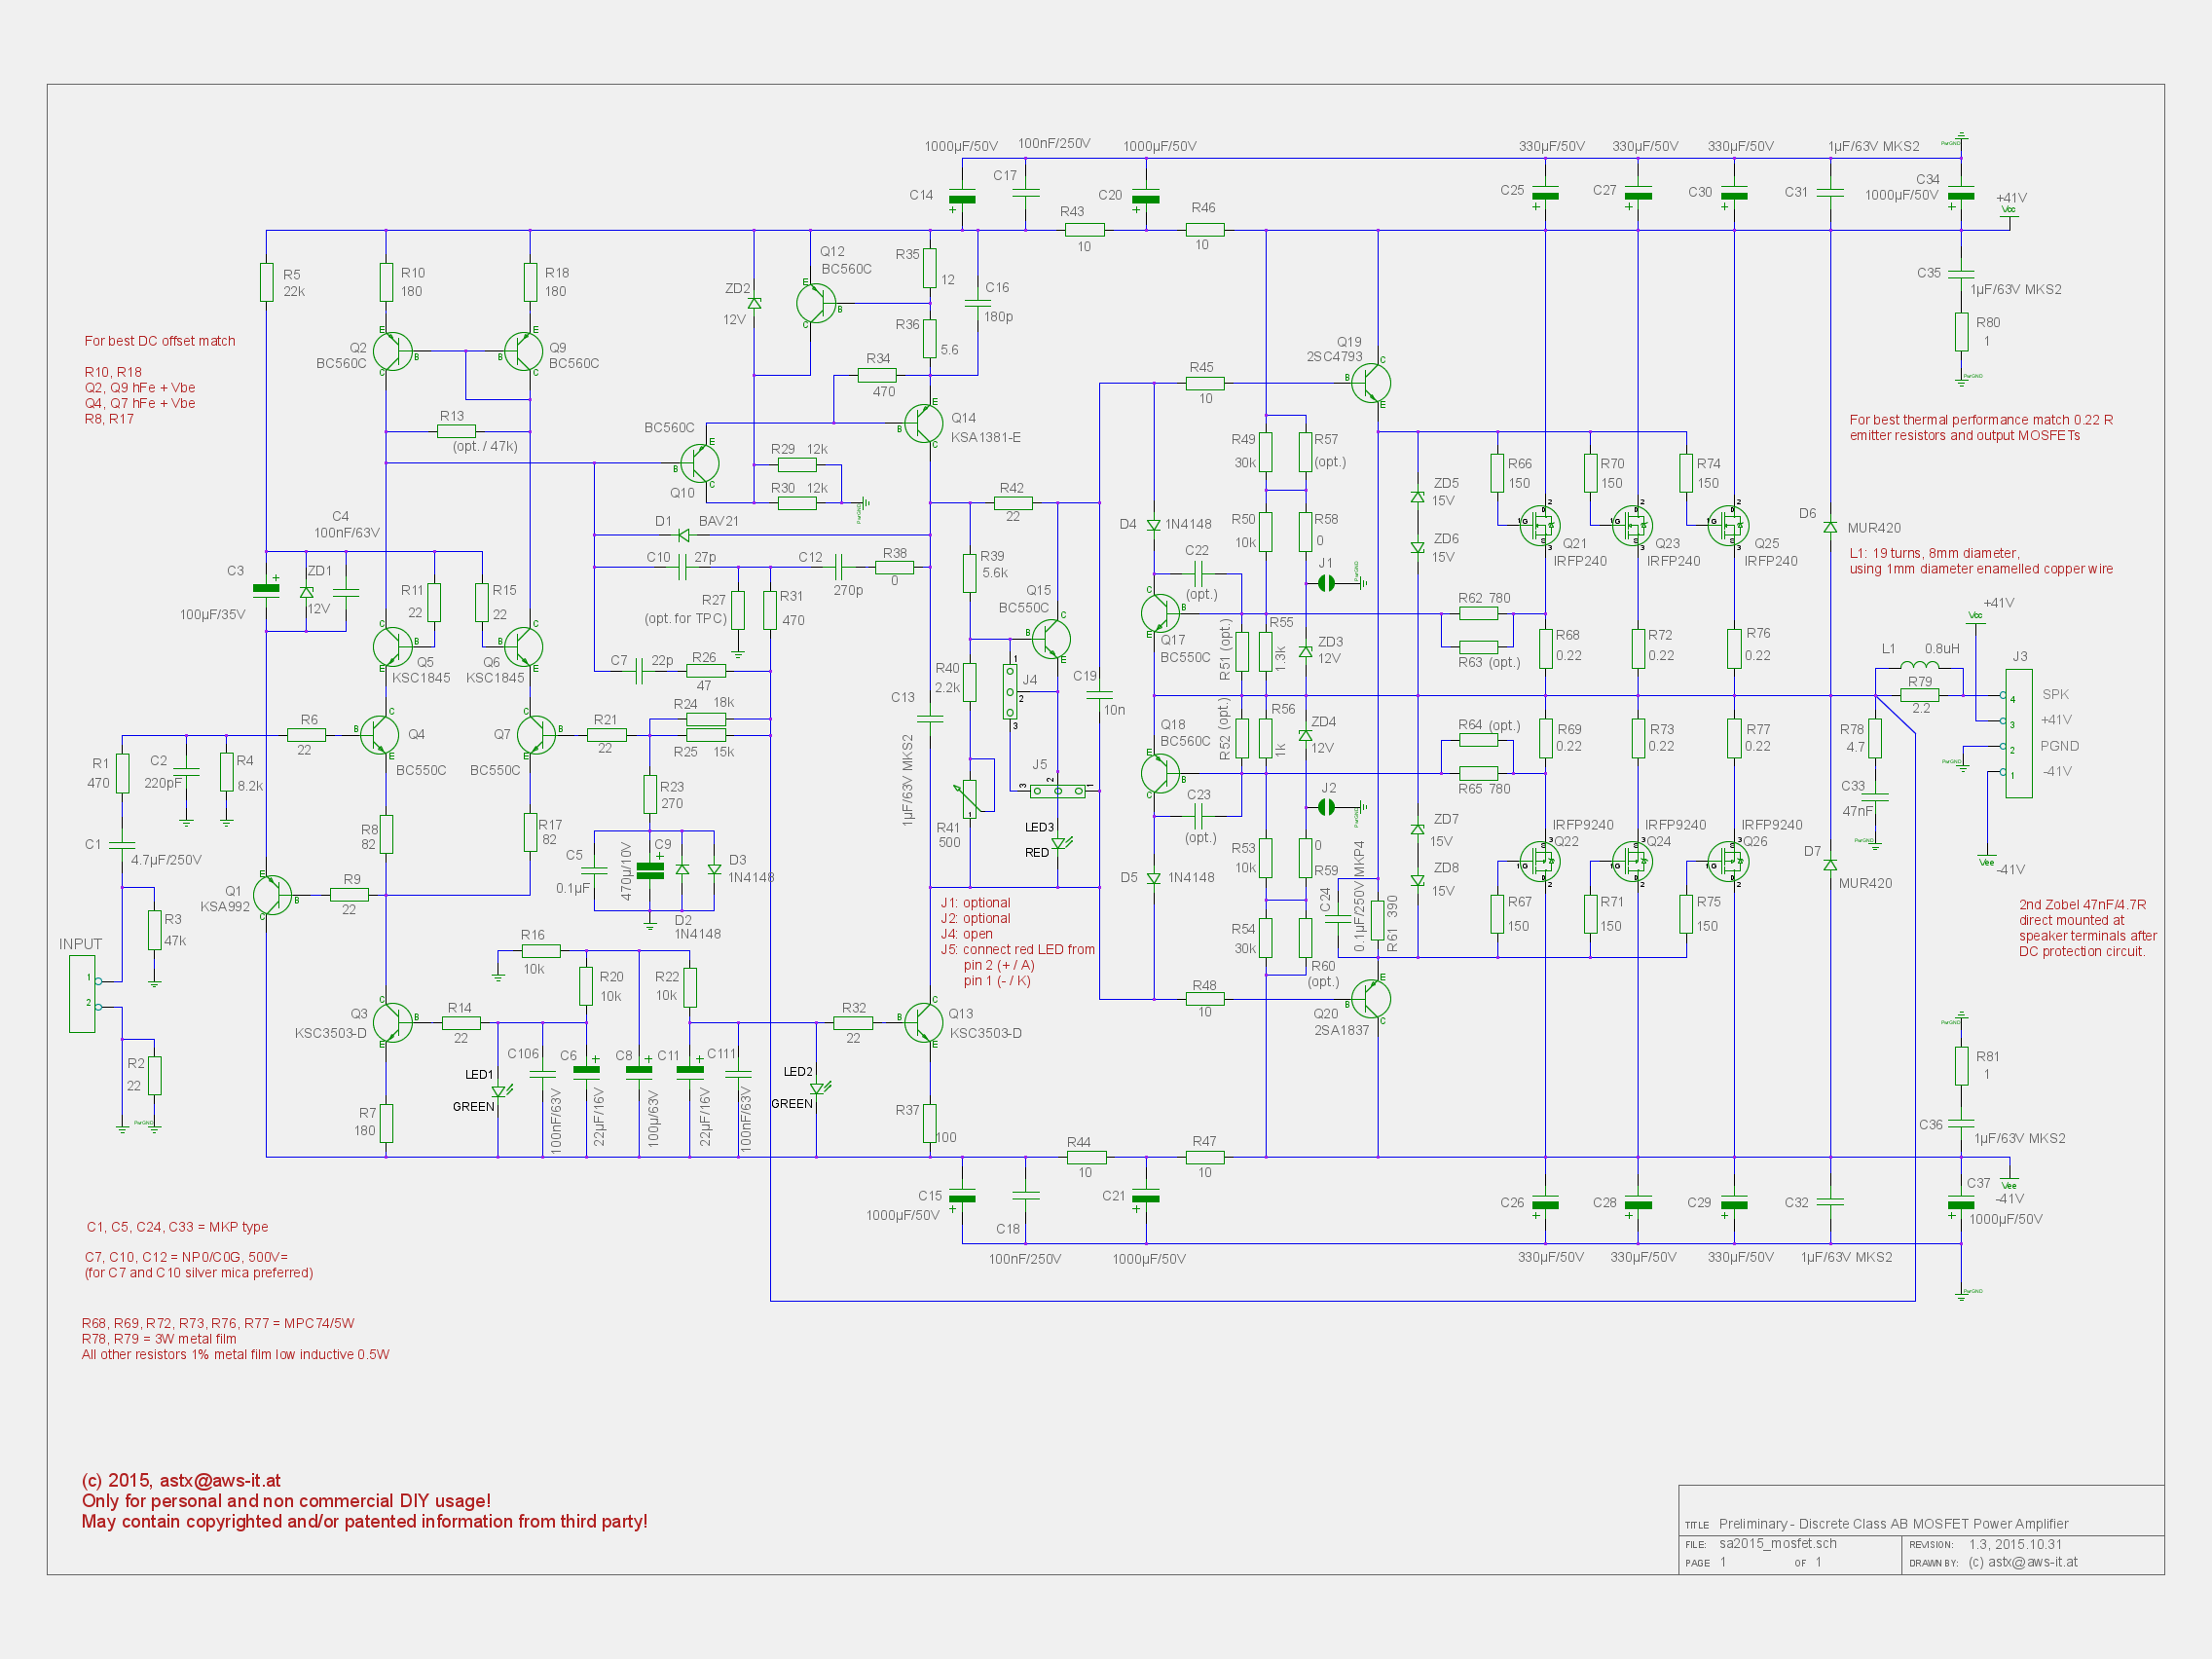2212x1659 pixels.
Task: Select the D6 MUR420 diode symbol
Action: coord(1830,527)
